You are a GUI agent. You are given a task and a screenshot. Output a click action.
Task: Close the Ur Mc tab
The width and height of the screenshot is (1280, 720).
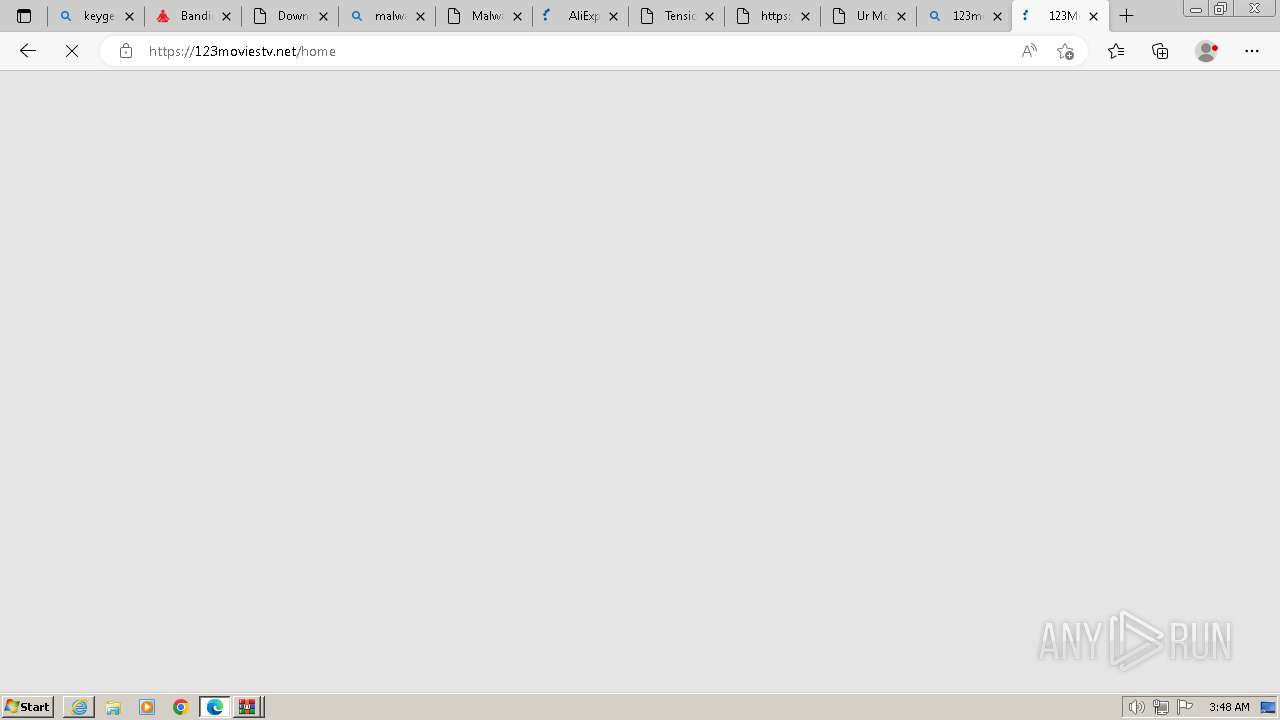(x=901, y=16)
